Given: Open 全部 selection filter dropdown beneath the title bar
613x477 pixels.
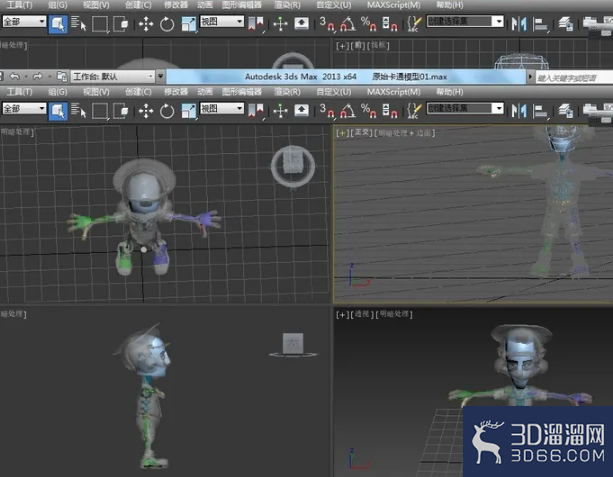Looking at the screenshot, I should click(x=24, y=108).
